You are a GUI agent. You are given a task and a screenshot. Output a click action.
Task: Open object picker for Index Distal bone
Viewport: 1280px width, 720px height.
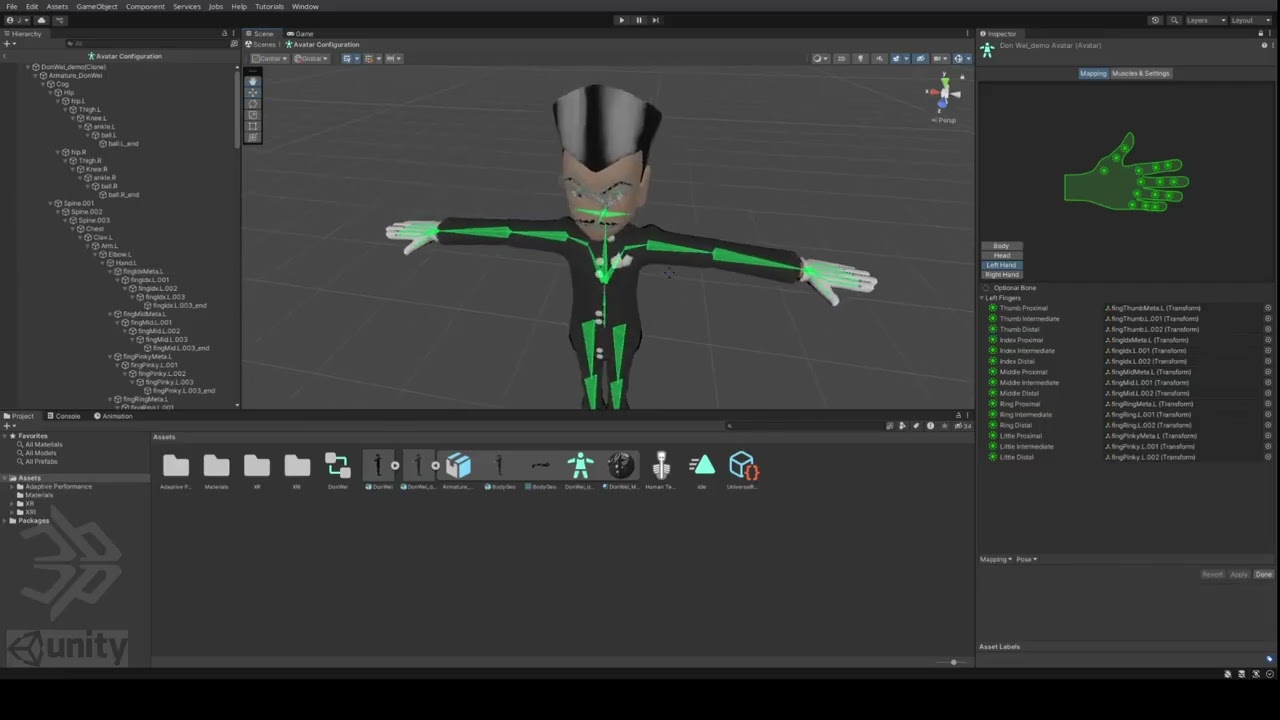1268,361
